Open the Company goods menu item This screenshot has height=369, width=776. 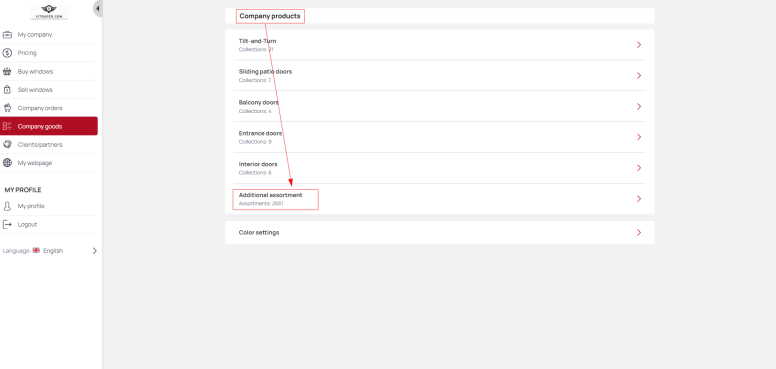pos(49,126)
